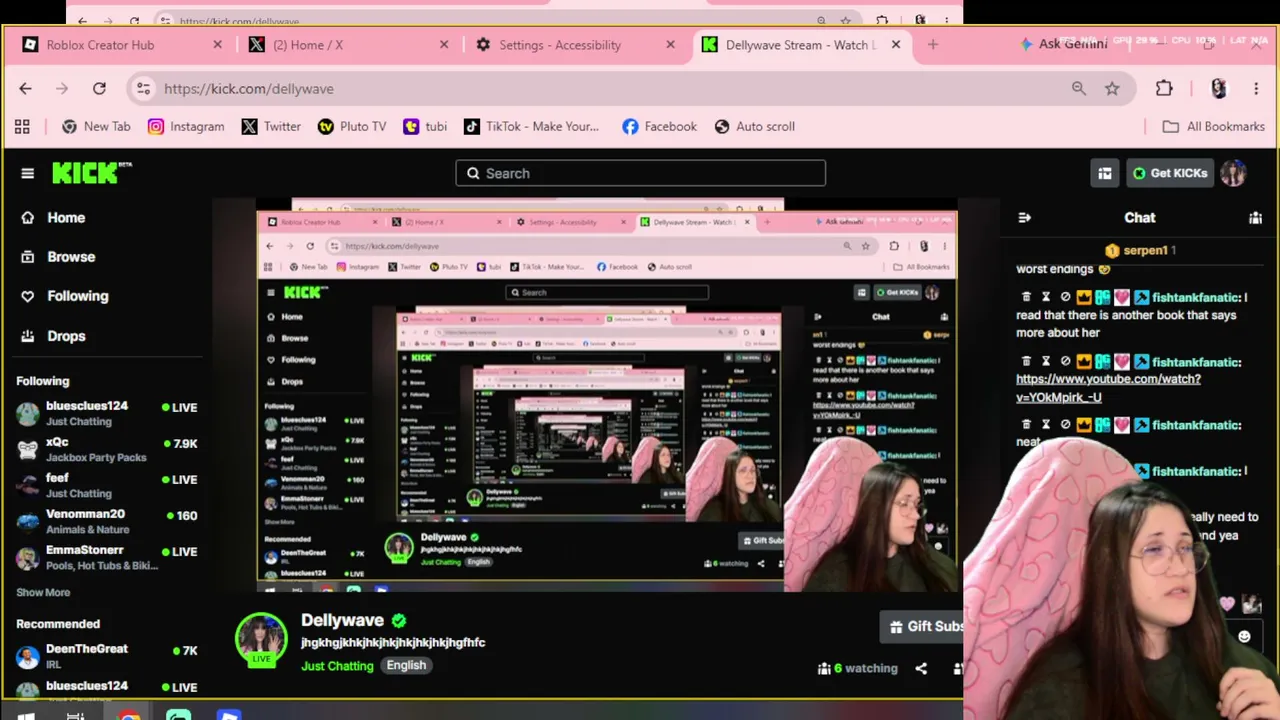1280x720 pixels.
Task: Collapse the Chat panel with the arrow icon
Action: 1024,217
